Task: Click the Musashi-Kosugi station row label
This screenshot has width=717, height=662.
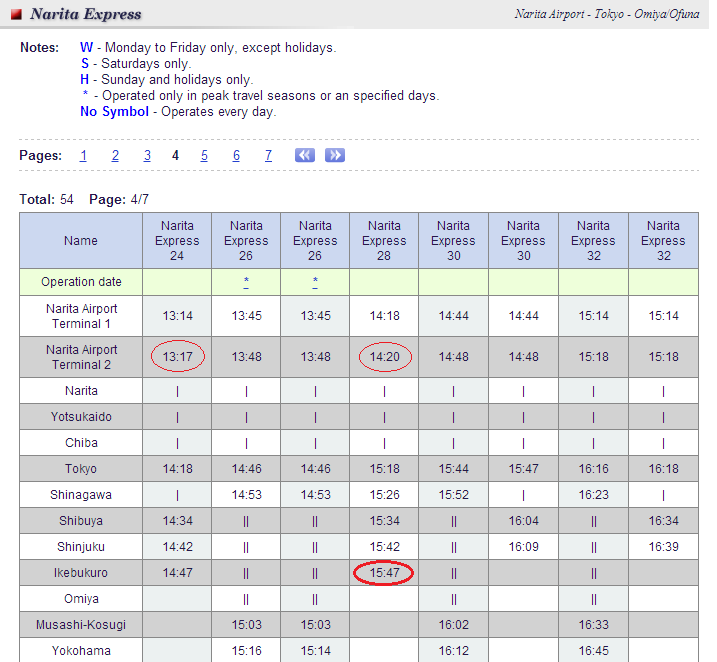Action: click(81, 625)
